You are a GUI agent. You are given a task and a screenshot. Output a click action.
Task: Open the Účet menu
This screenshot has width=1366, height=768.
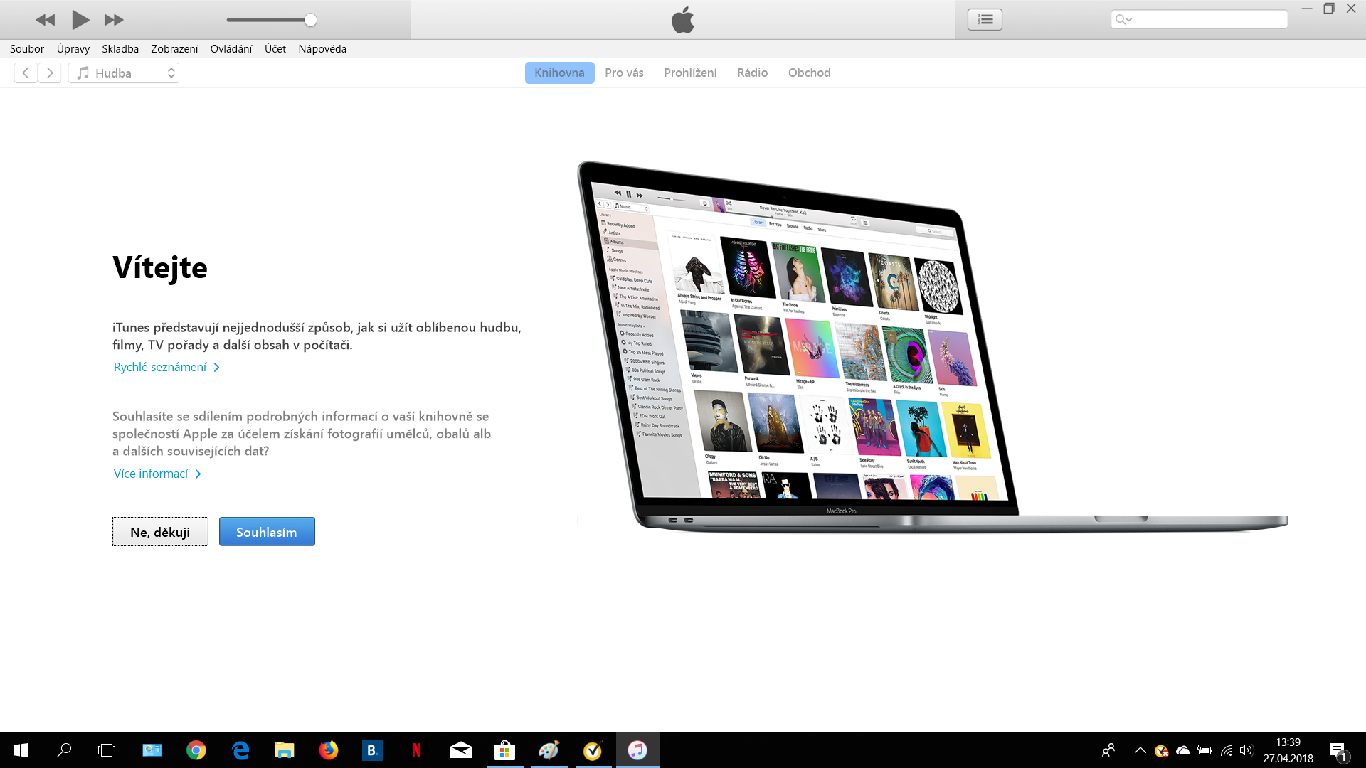[275, 49]
